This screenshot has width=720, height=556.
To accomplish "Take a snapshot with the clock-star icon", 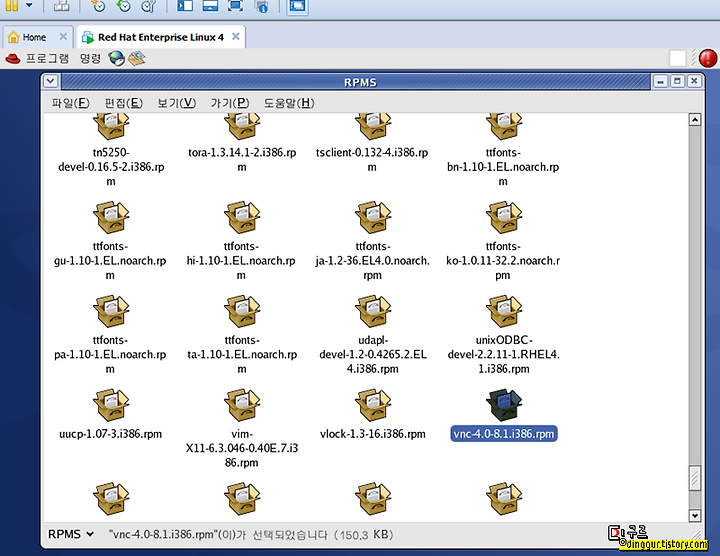I will [98, 6].
